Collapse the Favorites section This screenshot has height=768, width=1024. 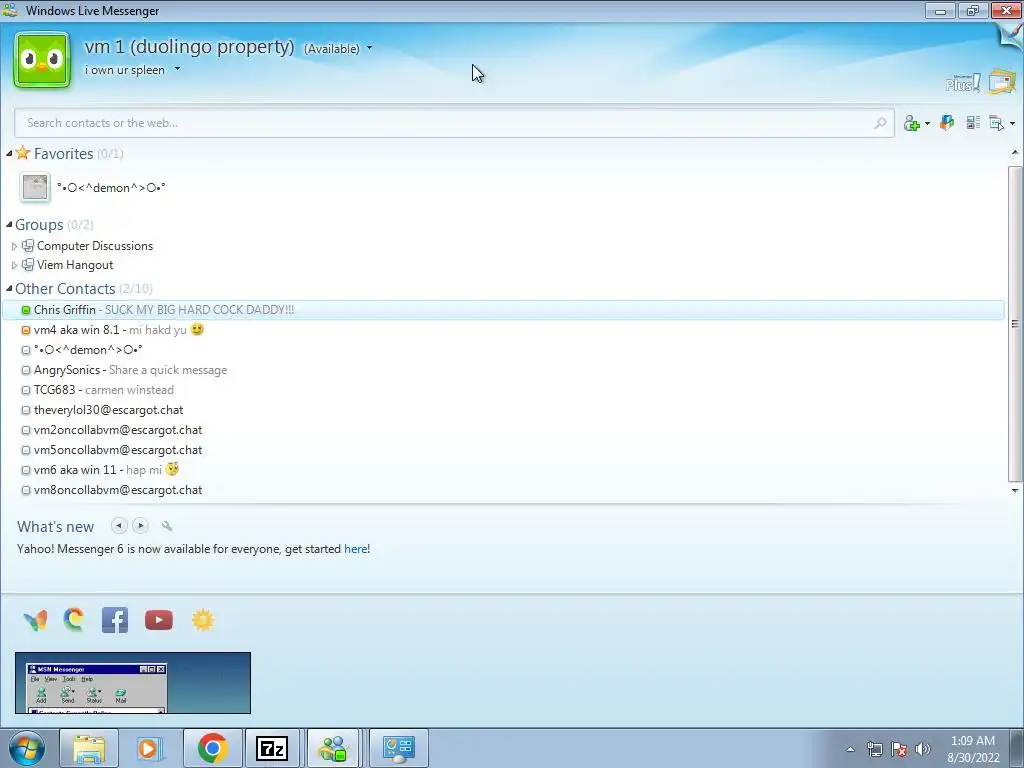(9, 153)
